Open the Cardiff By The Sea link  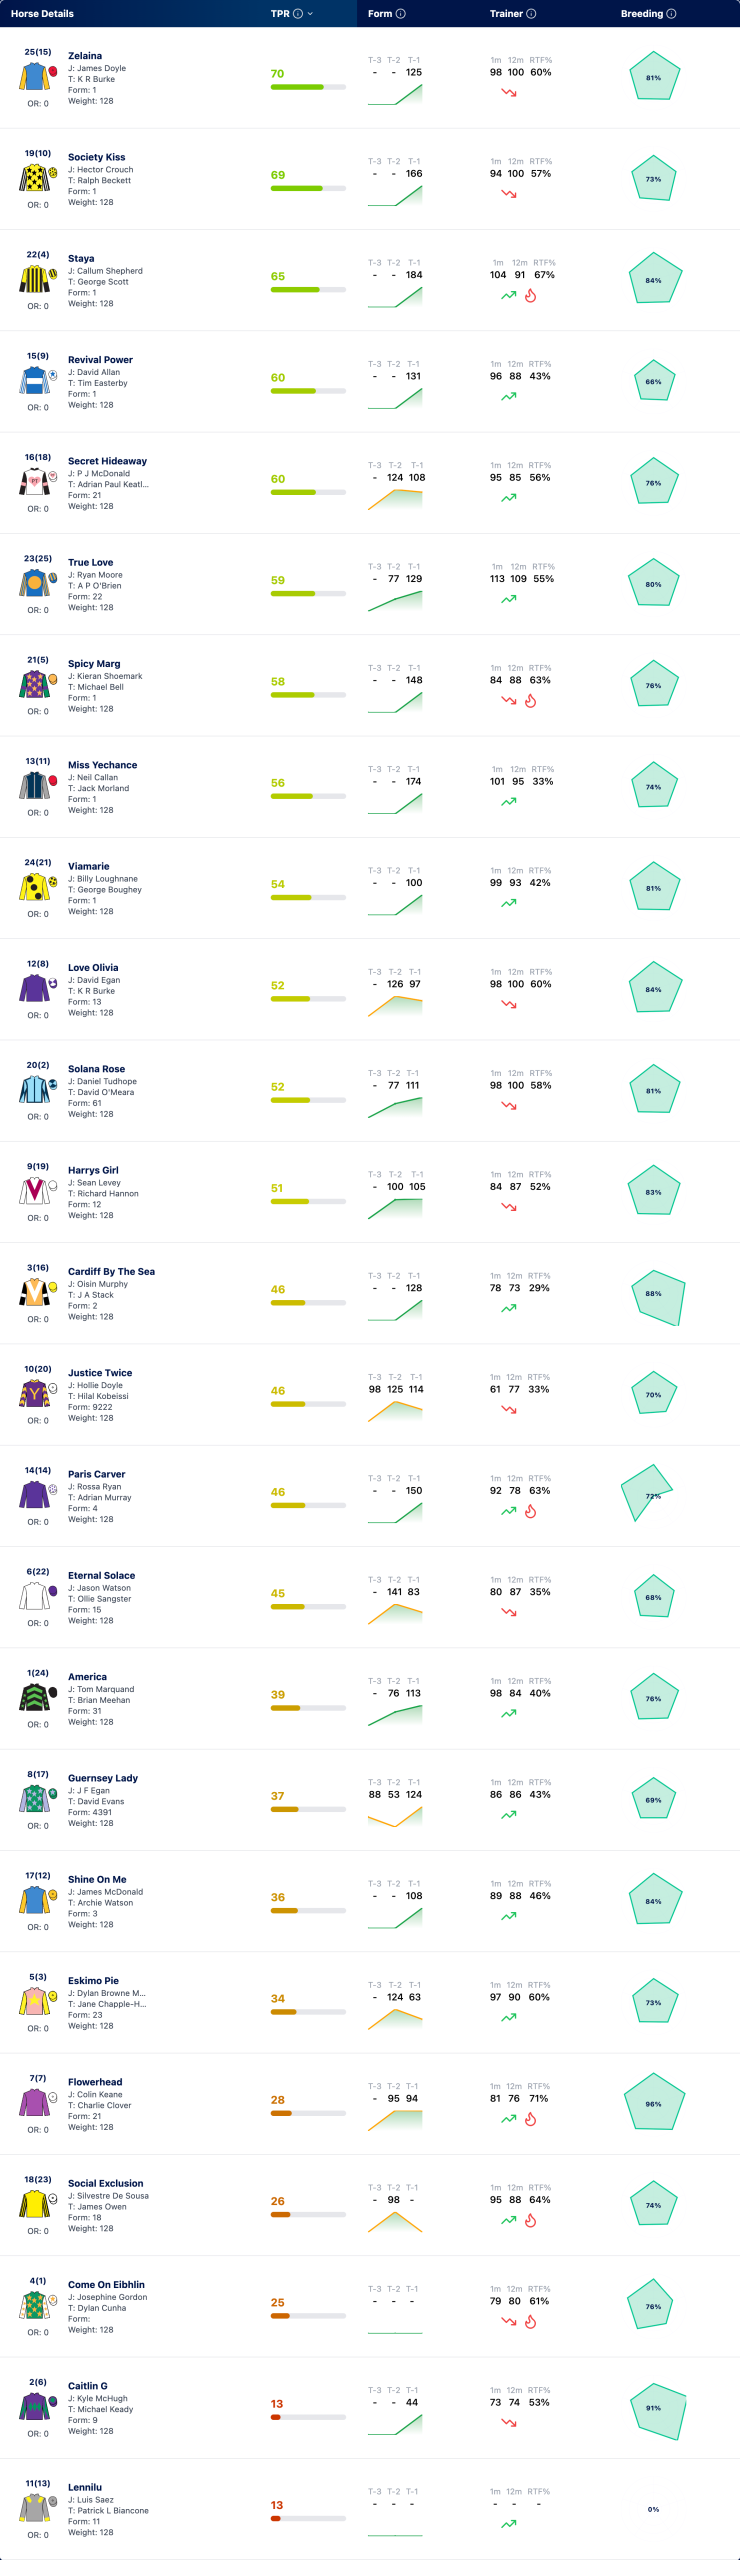(111, 1272)
